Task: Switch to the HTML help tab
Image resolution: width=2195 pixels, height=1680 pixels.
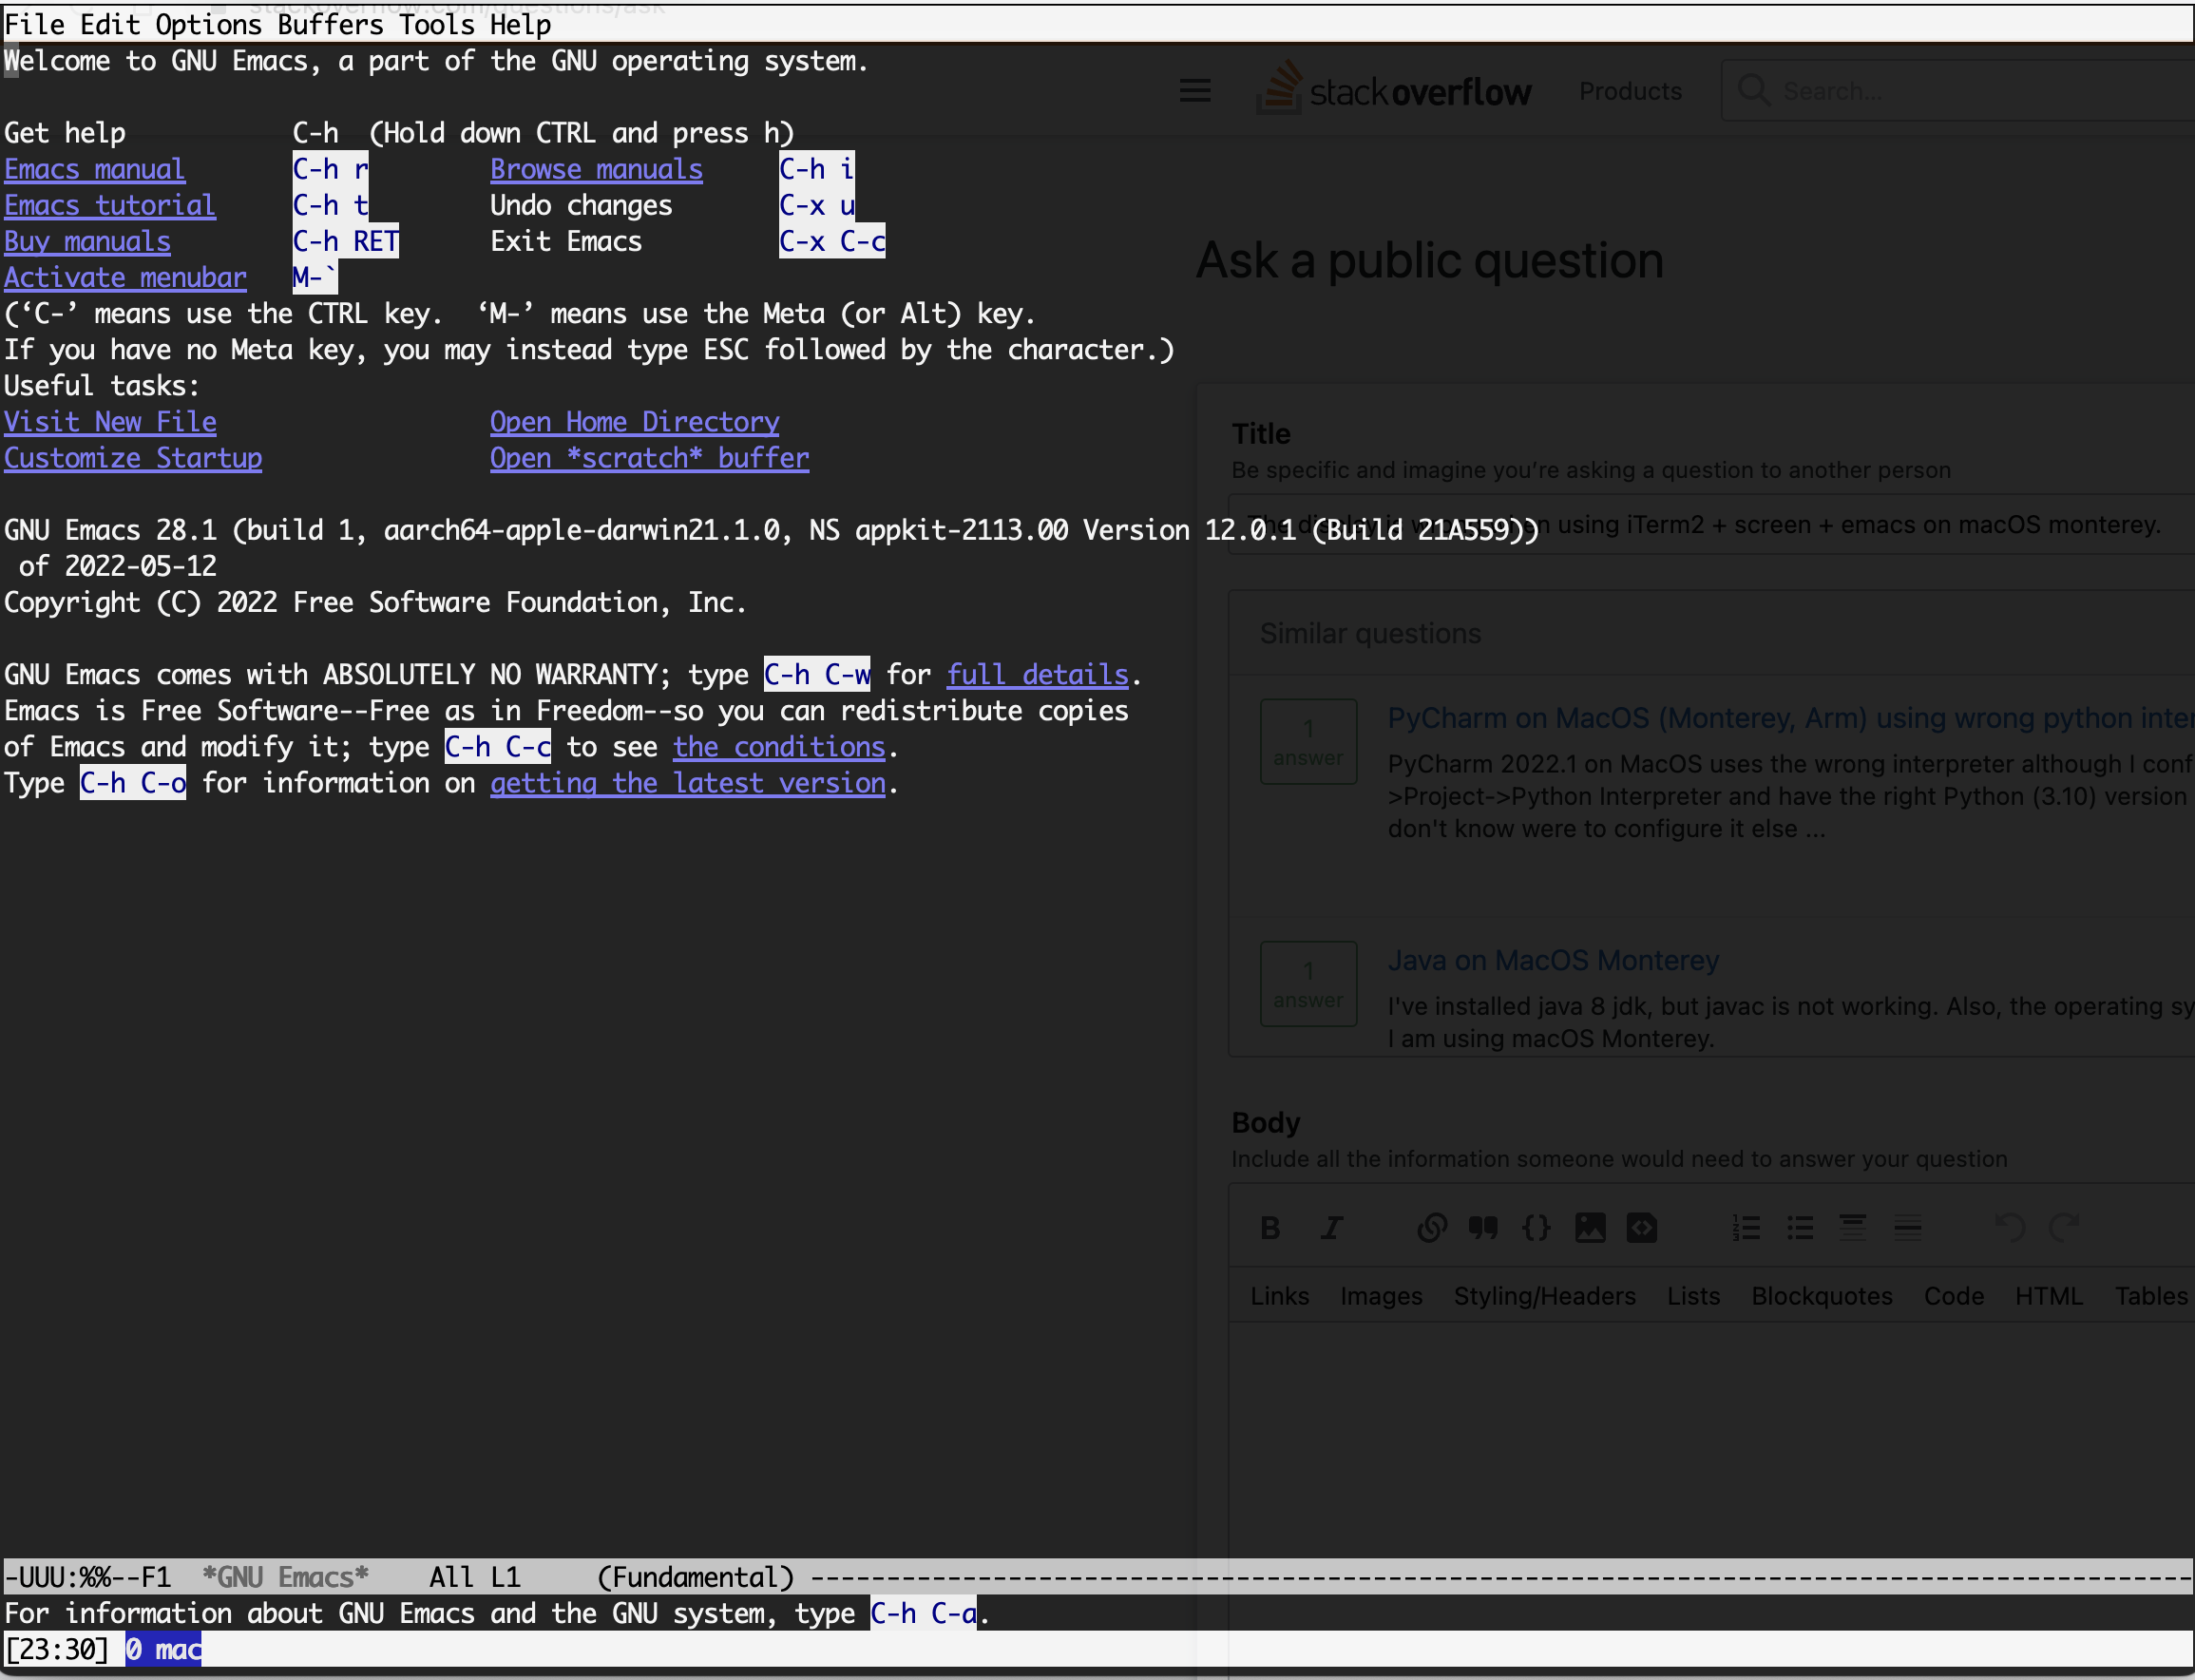Action: pos(2048,1296)
